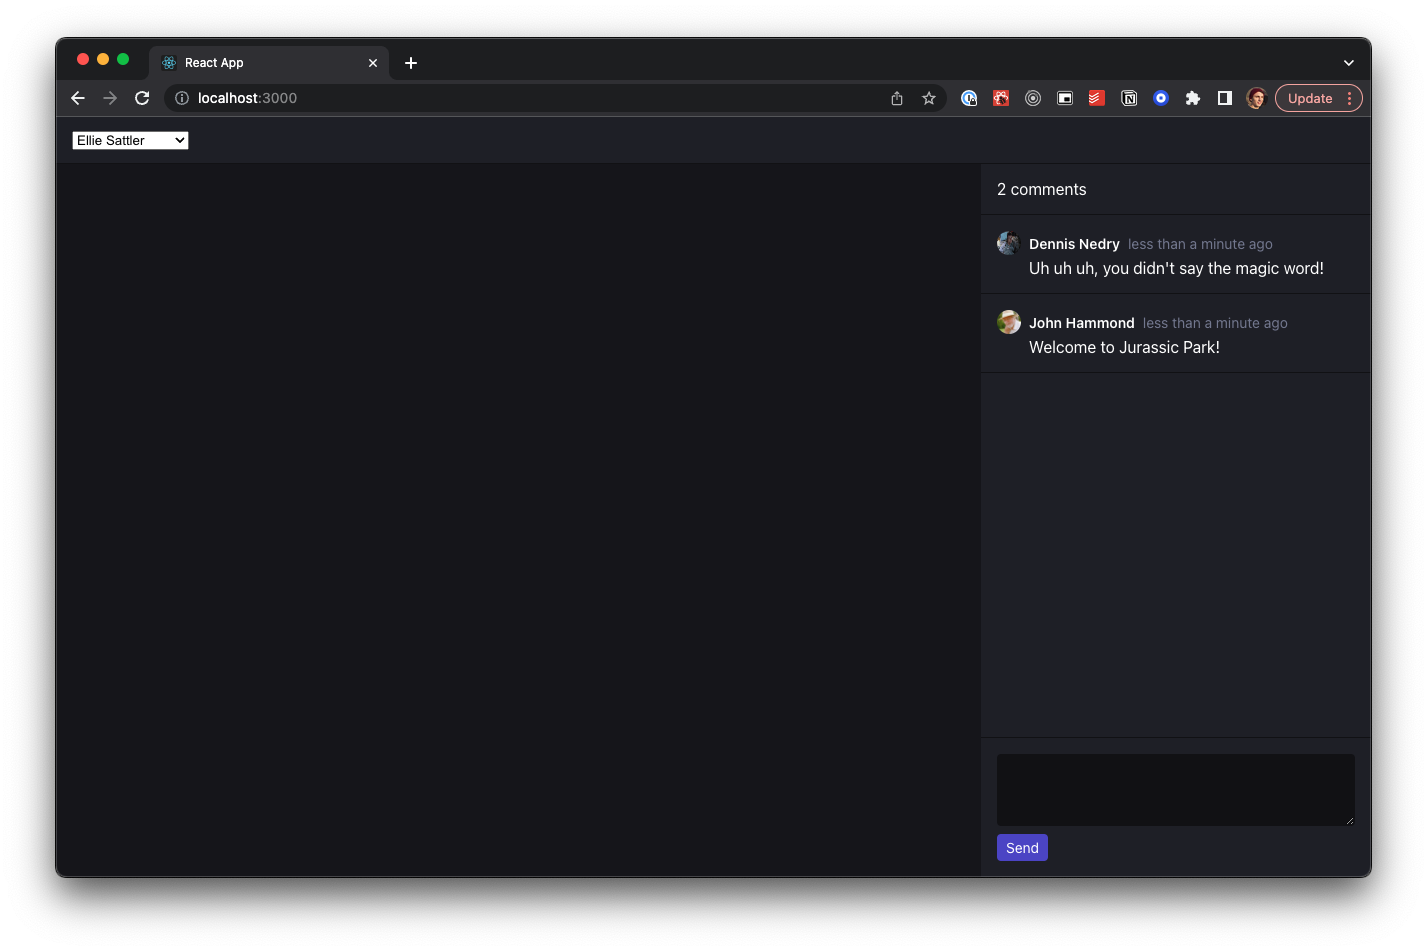View site information for localhost
1427x951 pixels.
click(181, 98)
